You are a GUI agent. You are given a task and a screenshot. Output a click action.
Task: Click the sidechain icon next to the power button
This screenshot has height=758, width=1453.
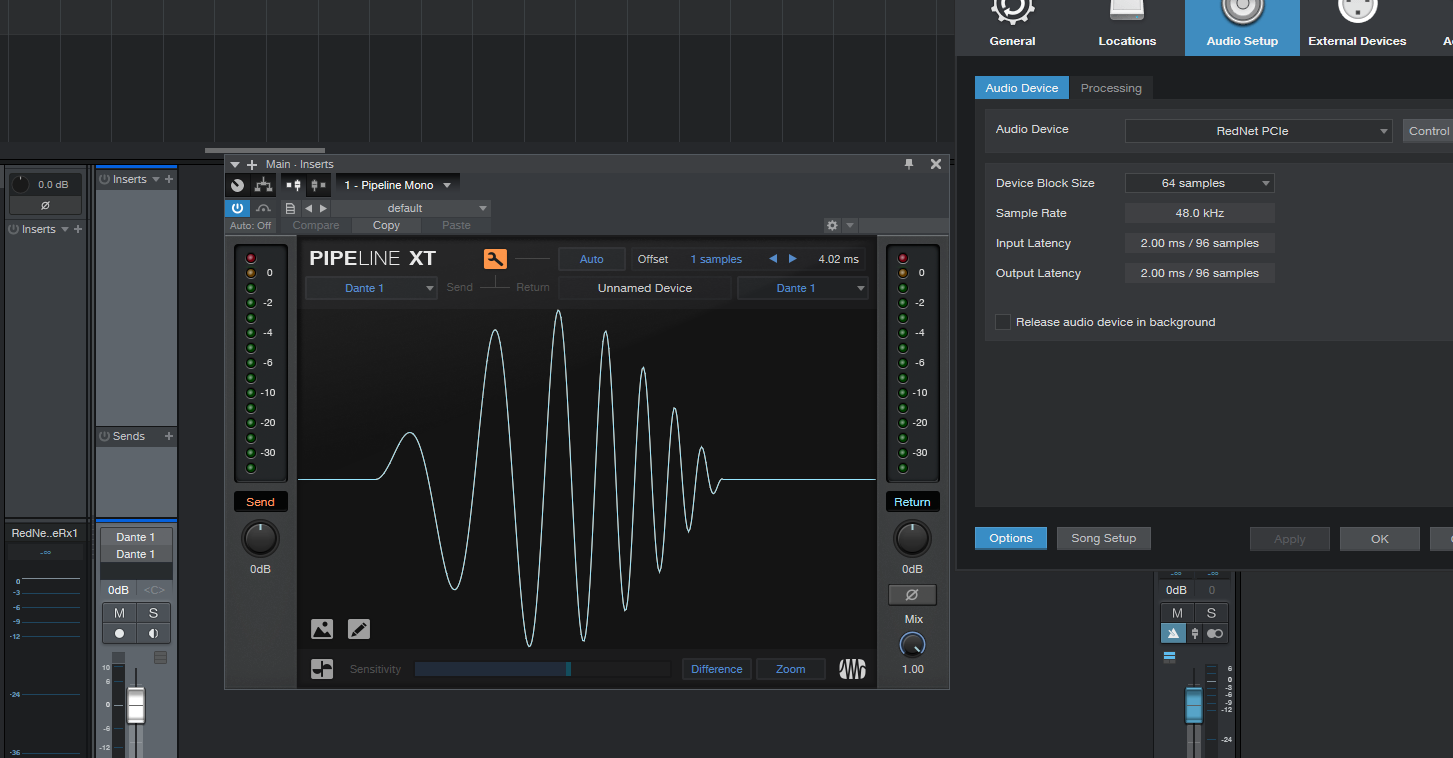tap(263, 208)
